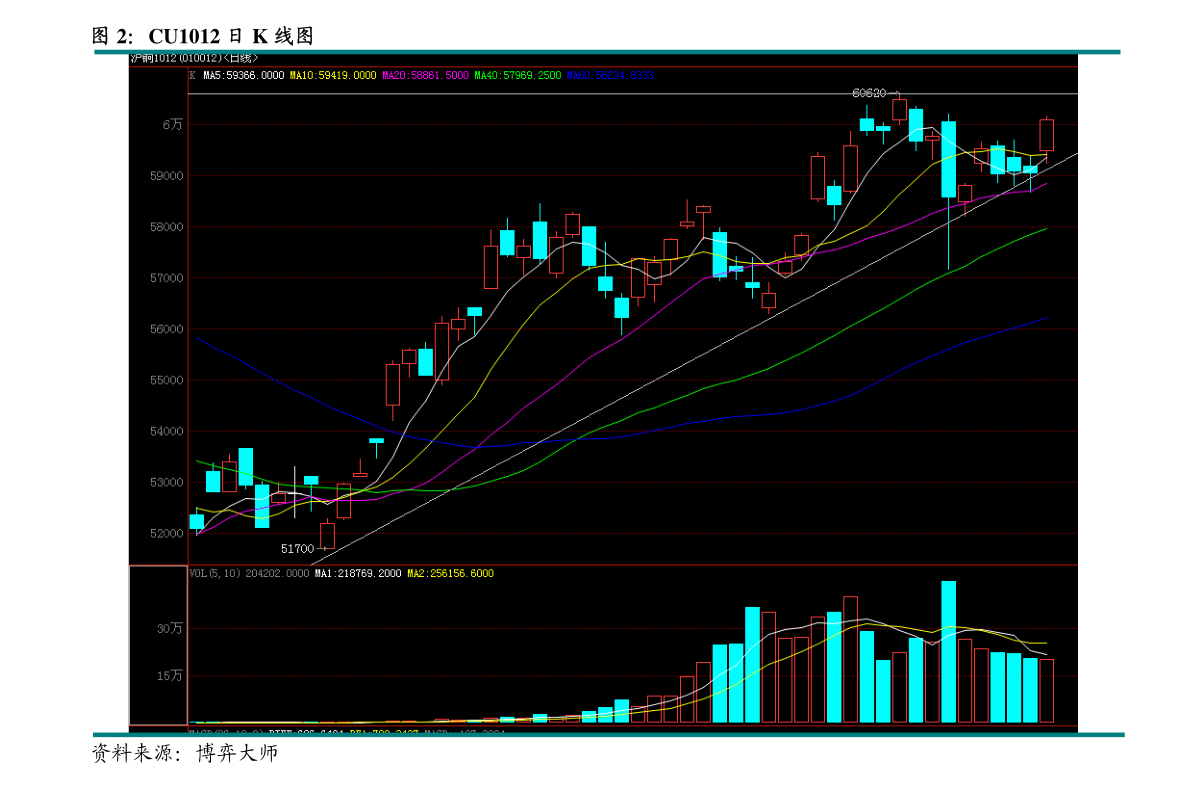Screen dimensions: 1191x785
Task: Click the 51700 low price marker
Action: (298, 549)
